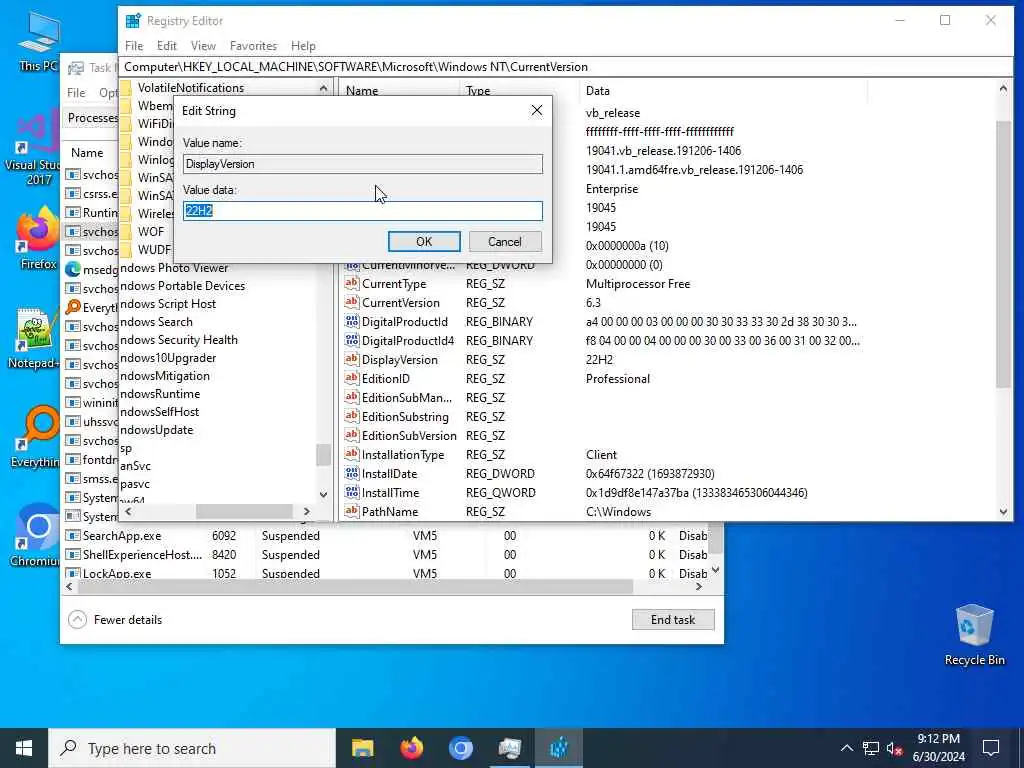1024x768 pixels.
Task: Open the Recycle Bin desktop icon
Action: point(974,635)
